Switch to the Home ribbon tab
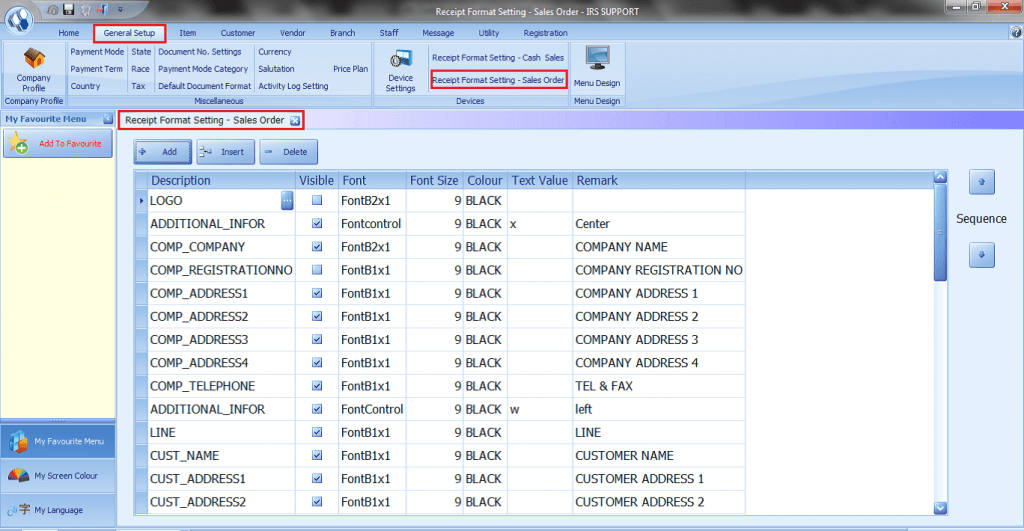1024x531 pixels. (69, 33)
